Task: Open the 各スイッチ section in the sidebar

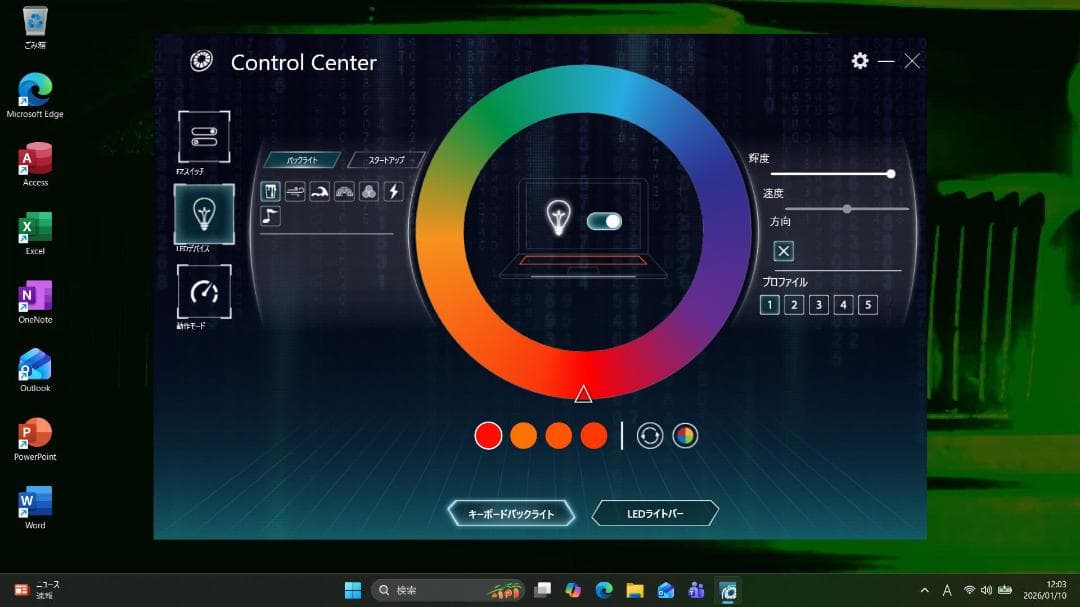Action: pyautogui.click(x=203, y=137)
